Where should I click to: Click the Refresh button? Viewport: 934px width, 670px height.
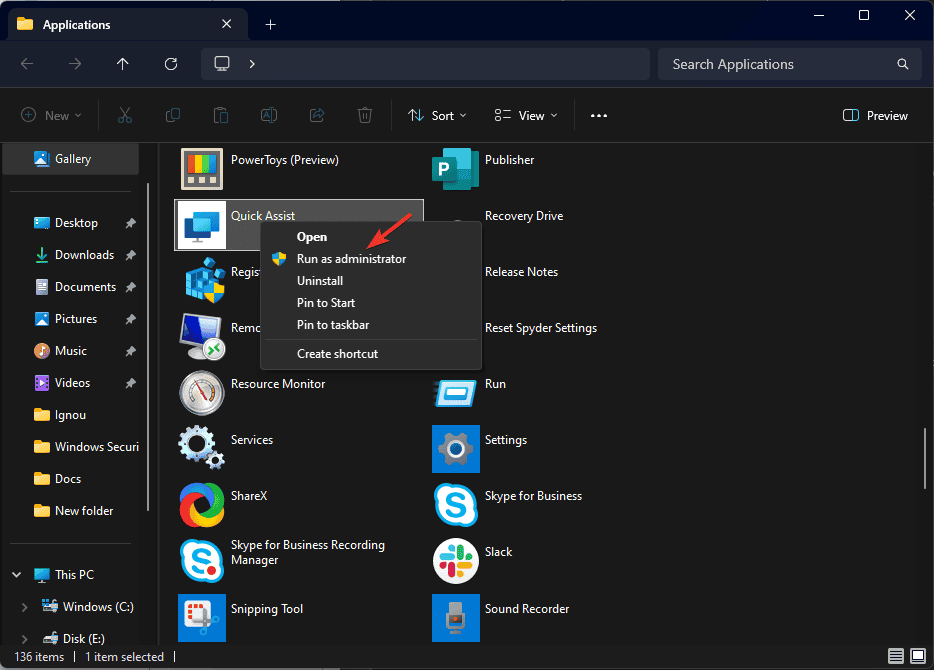point(171,64)
